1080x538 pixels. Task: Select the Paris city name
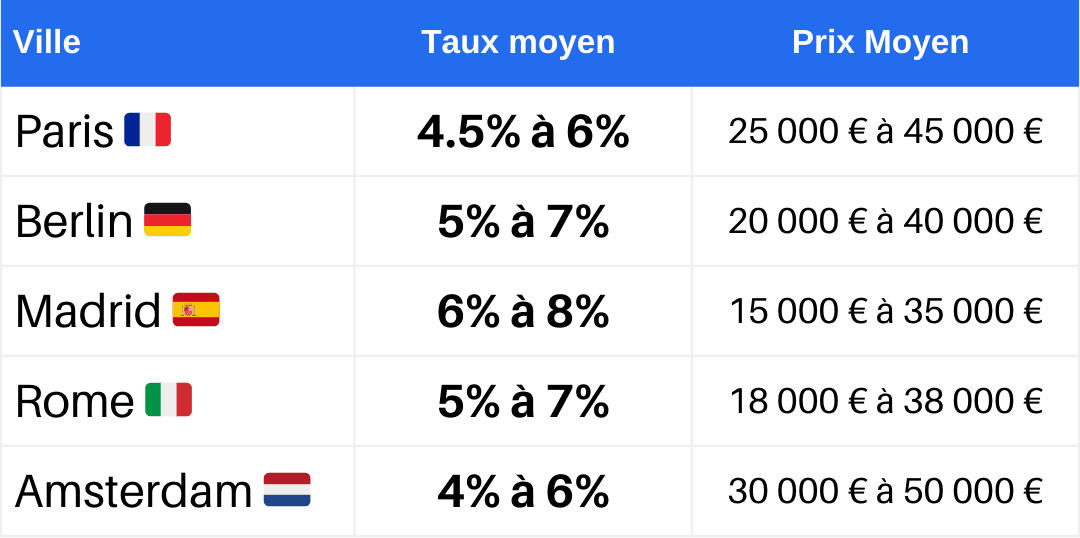pos(65,132)
